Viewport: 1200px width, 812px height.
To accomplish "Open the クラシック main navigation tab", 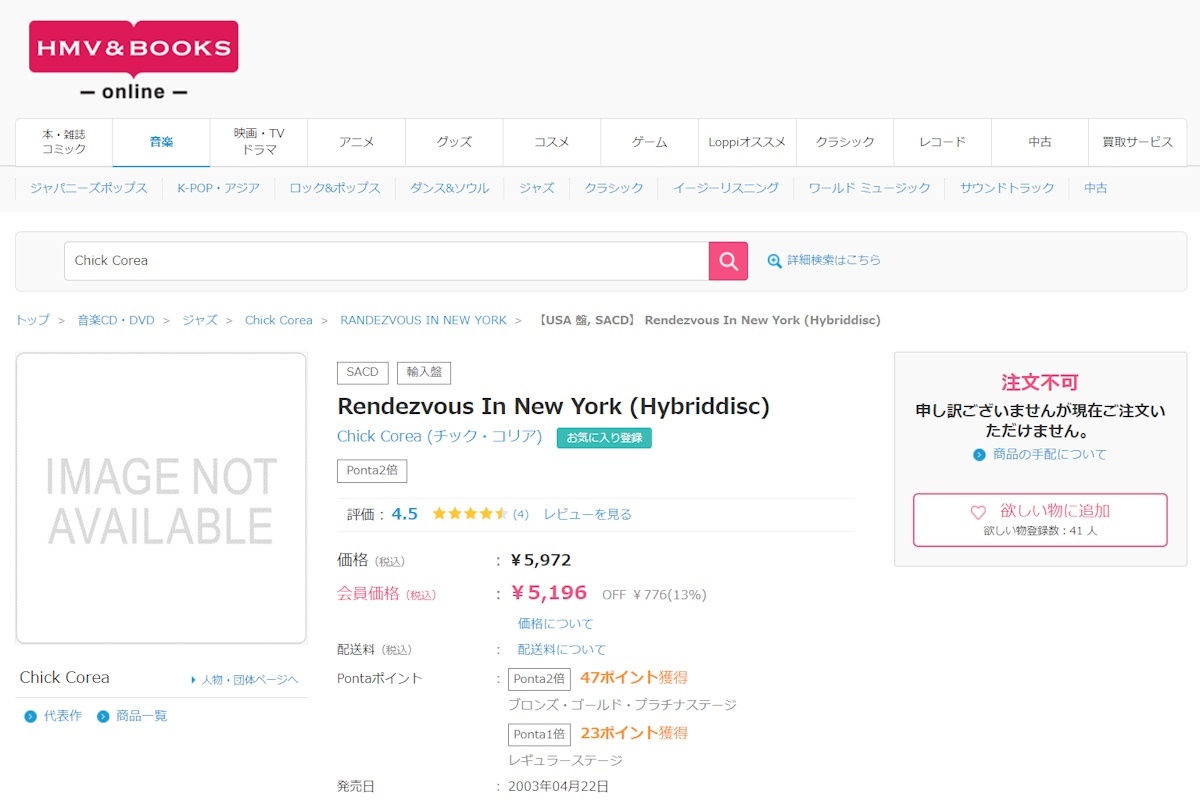I will [x=845, y=142].
